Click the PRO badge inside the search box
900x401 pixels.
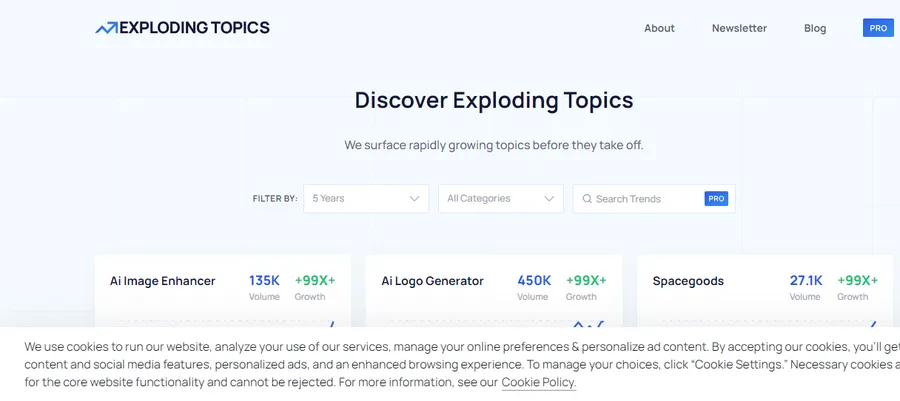(x=716, y=199)
